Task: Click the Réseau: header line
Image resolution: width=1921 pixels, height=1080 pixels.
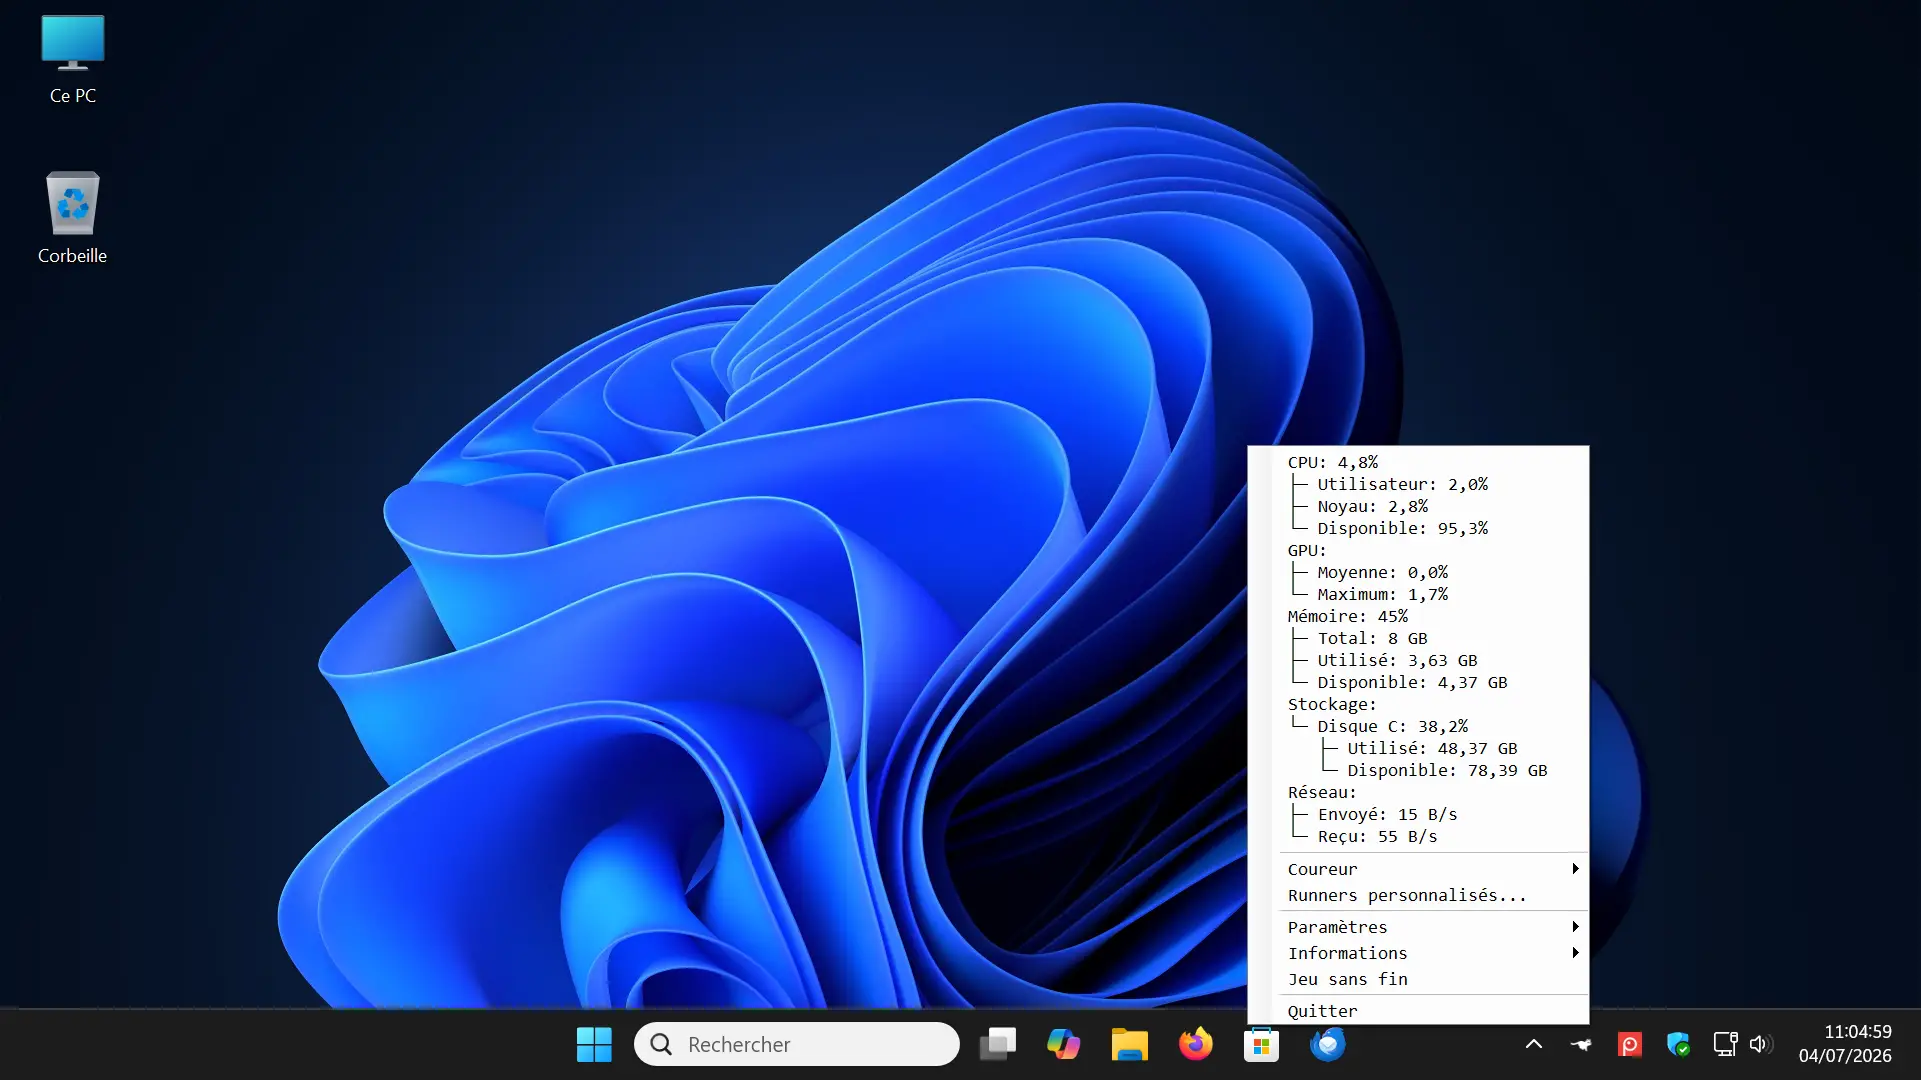Action: [1322, 792]
